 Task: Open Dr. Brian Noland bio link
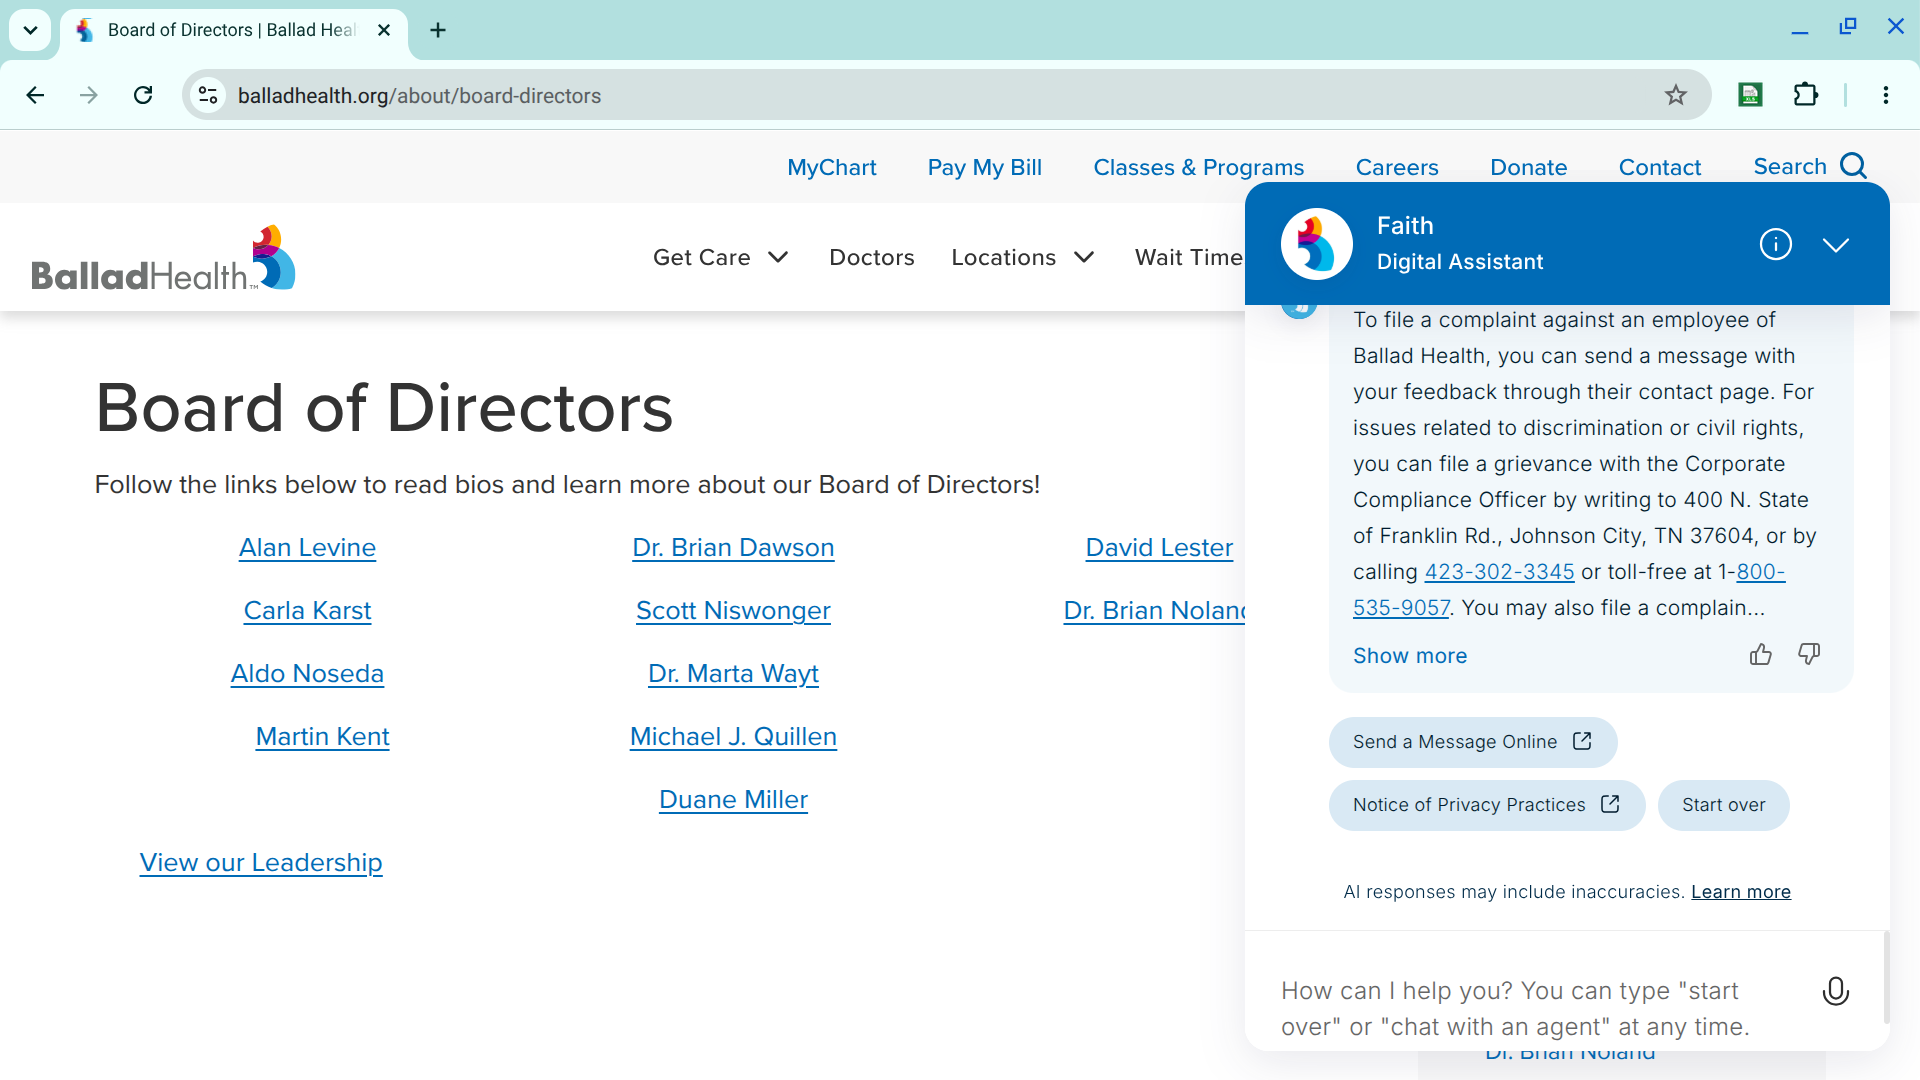(x=1154, y=611)
